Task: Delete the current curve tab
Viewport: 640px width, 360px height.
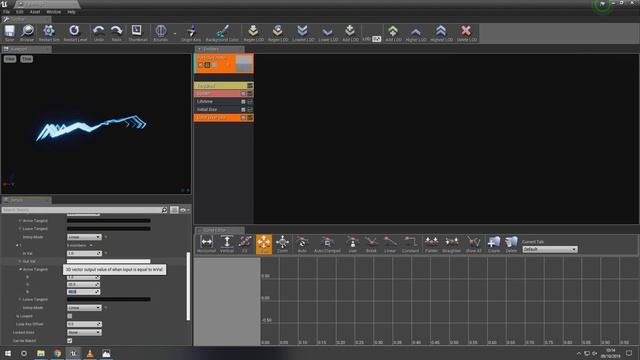Action: pyautogui.click(x=511, y=244)
